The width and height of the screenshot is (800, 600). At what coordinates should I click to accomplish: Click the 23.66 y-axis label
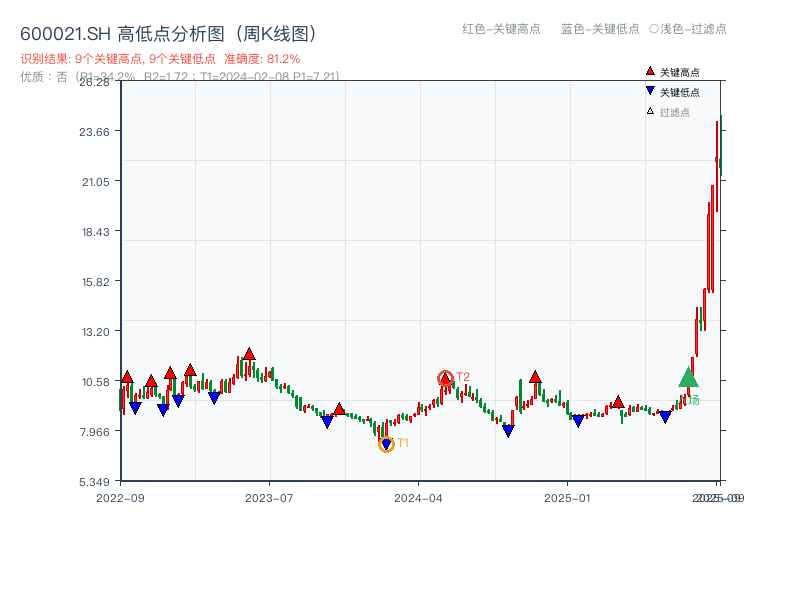point(94,132)
